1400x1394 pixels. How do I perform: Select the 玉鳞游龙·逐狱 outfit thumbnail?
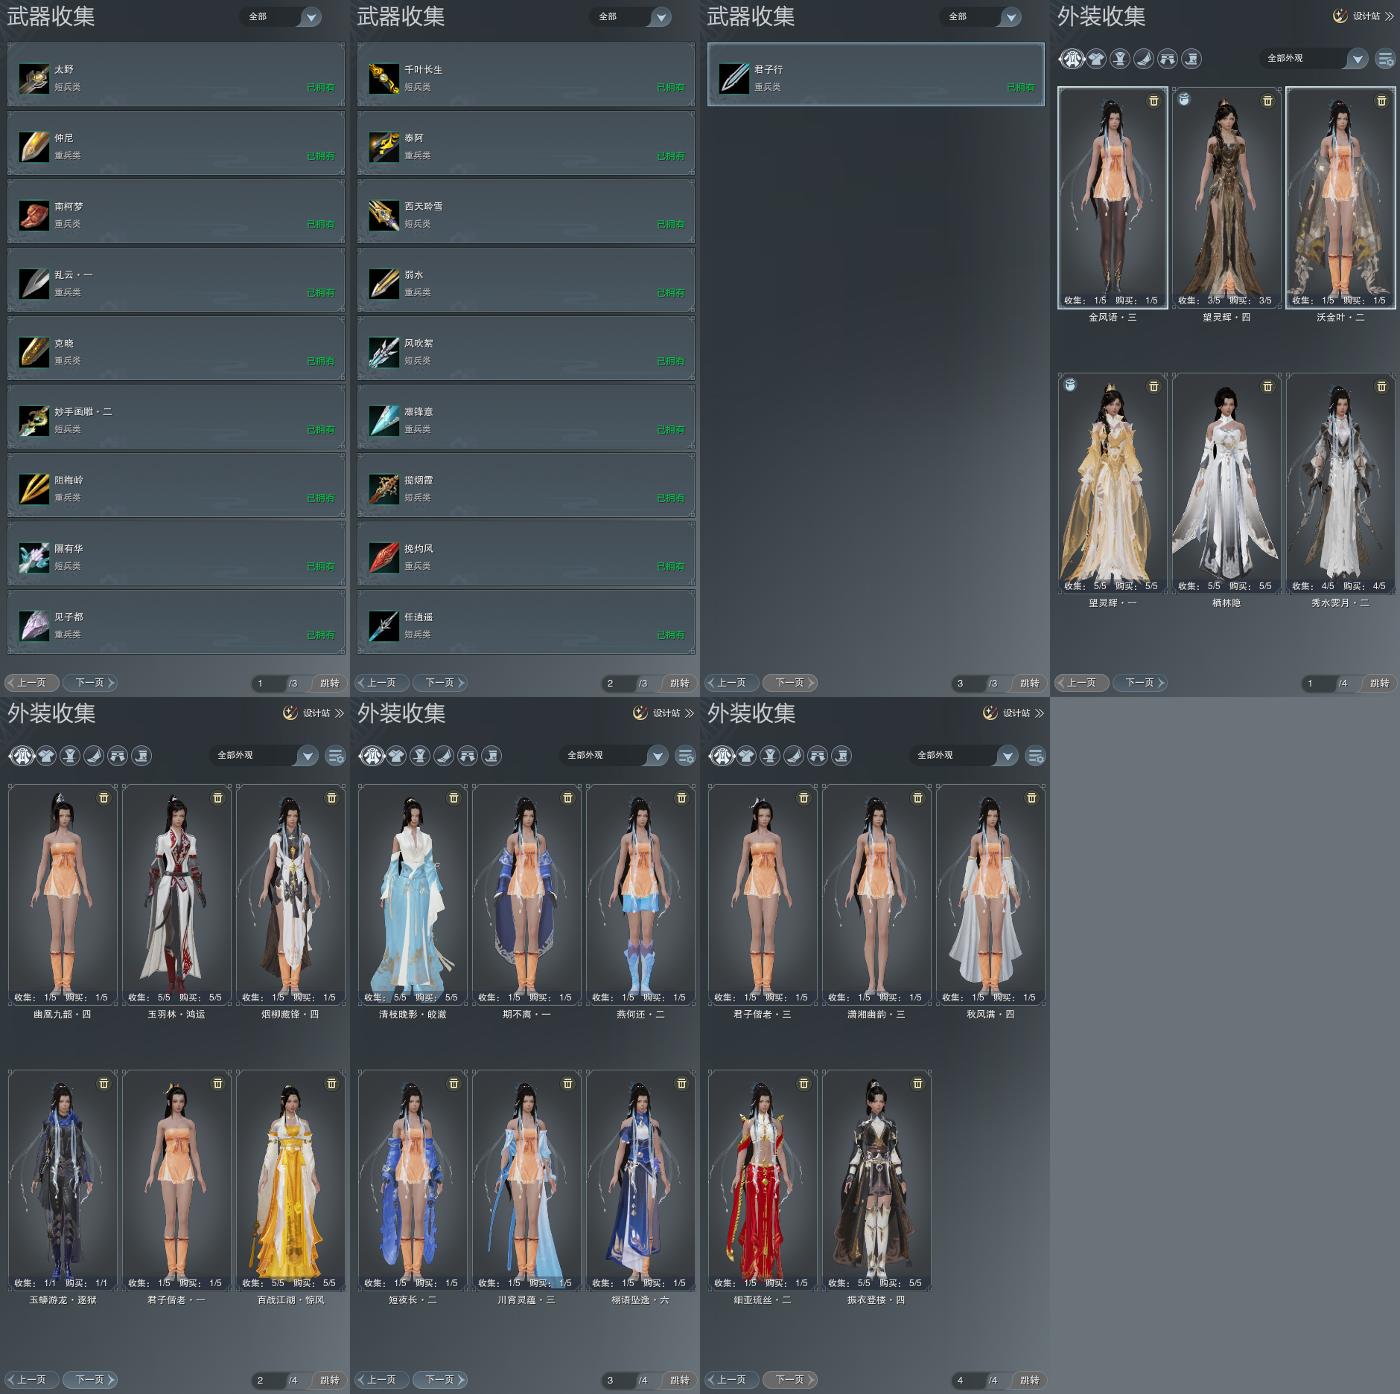(63, 1180)
